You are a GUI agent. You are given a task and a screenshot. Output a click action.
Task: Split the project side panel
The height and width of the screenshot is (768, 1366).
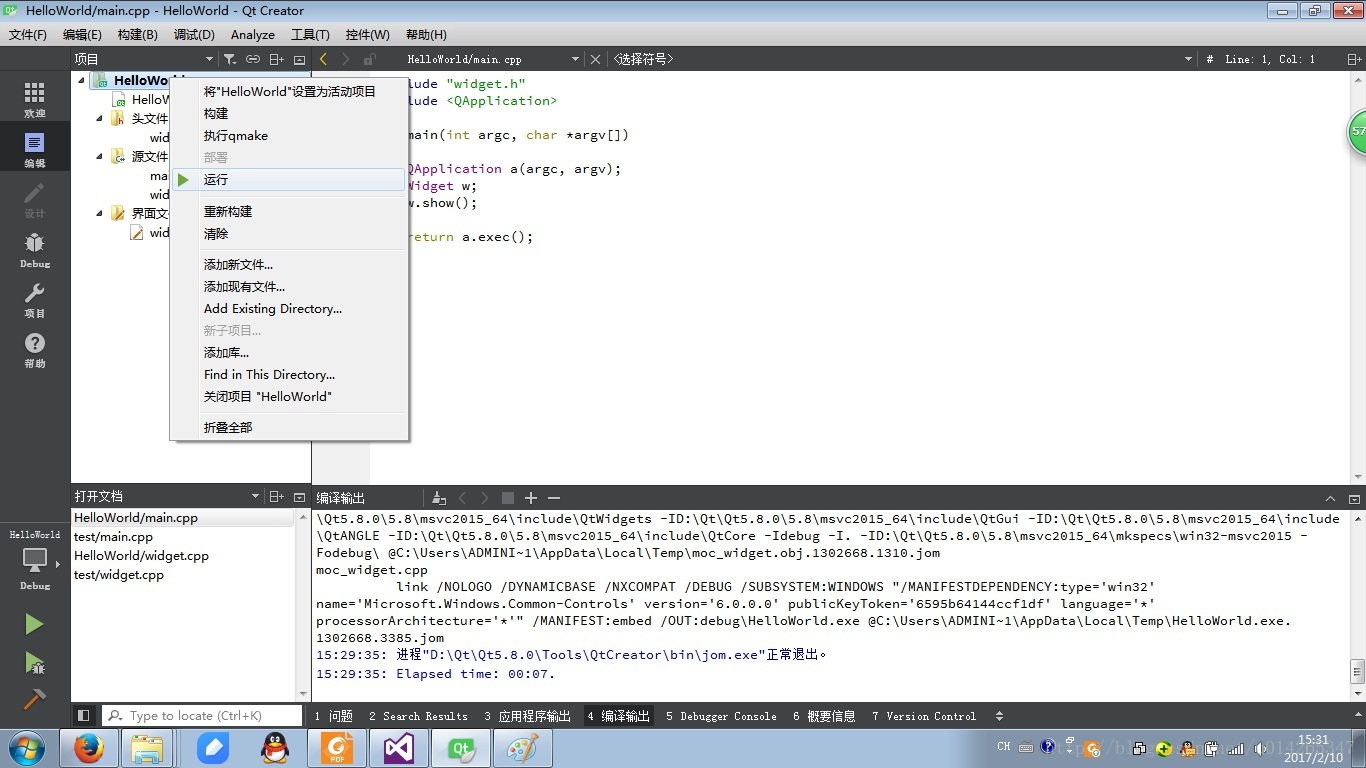277,59
